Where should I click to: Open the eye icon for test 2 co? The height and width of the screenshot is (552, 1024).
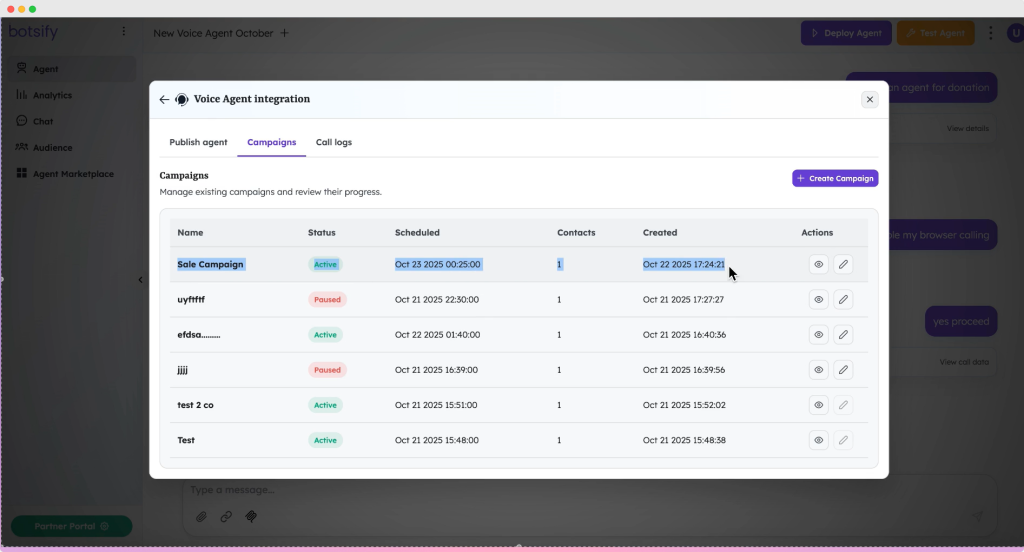[x=818, y=405]
